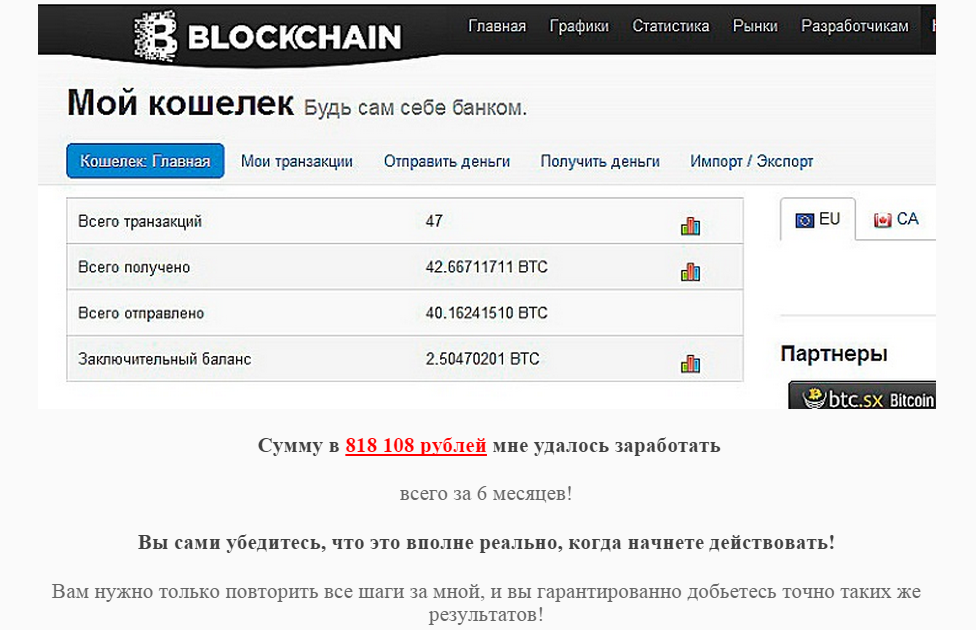Open chart icon for final balance row

[x=690, y=363]
